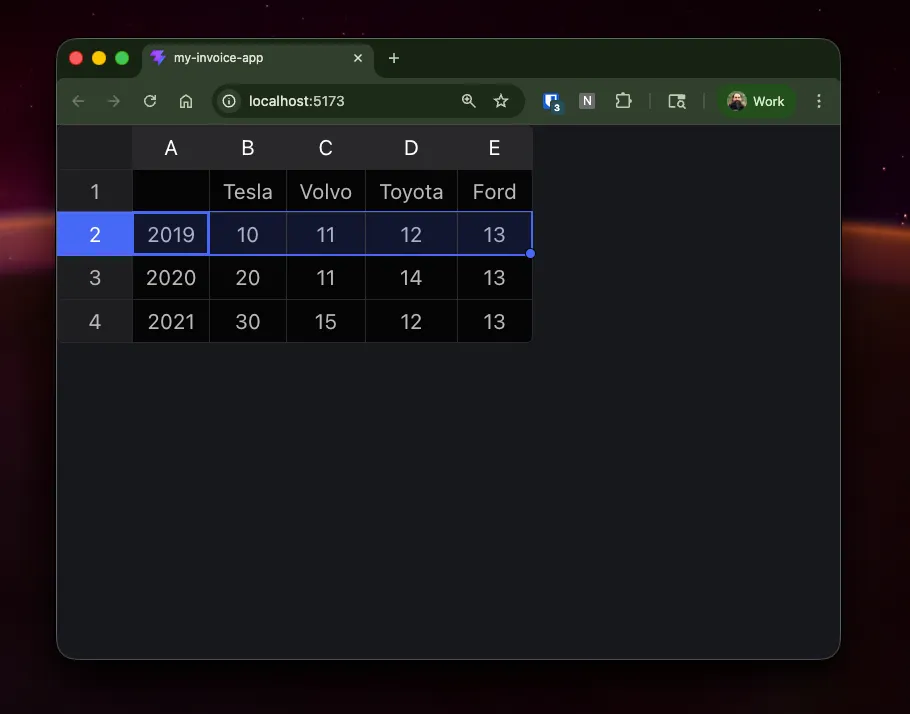Open the Work profile menu
Image resolution: width=910 pixels, height=714 pixels.
click(756, 101)
